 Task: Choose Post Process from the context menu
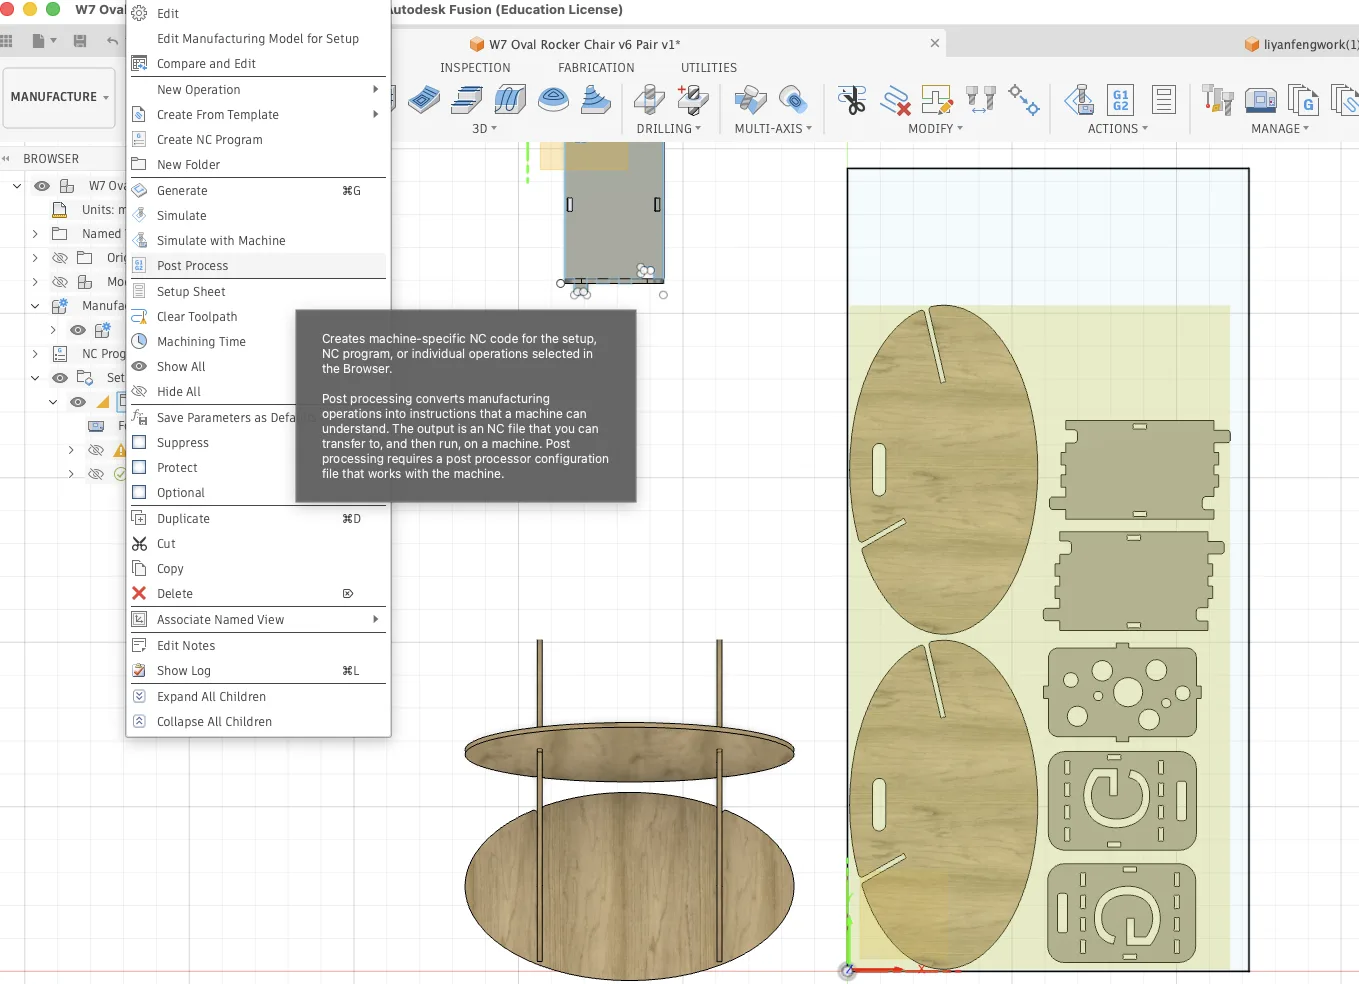tap(192, 266)
